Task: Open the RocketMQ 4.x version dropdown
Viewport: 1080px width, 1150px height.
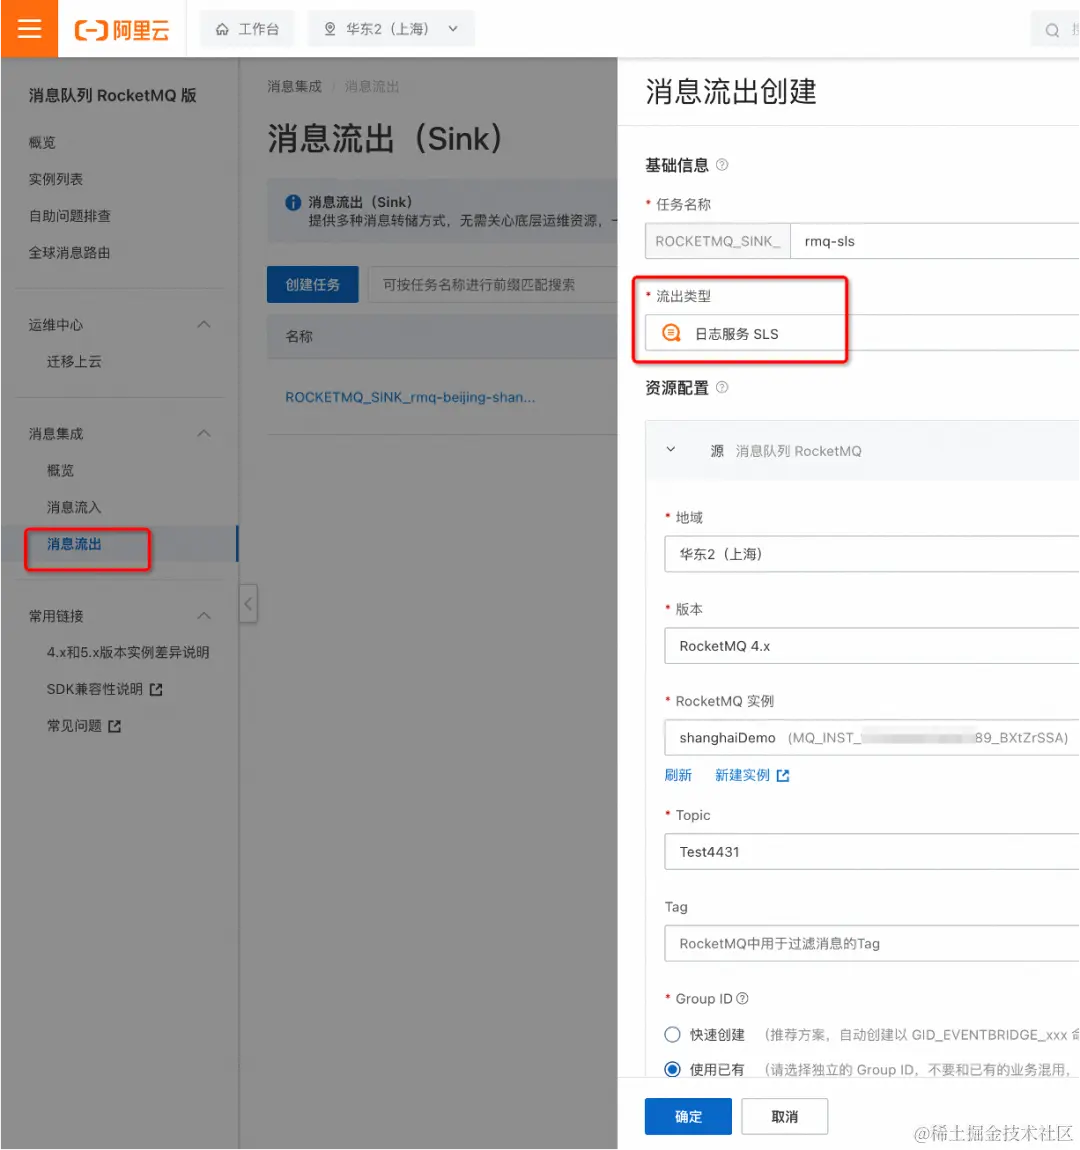Action: [870, 646]
